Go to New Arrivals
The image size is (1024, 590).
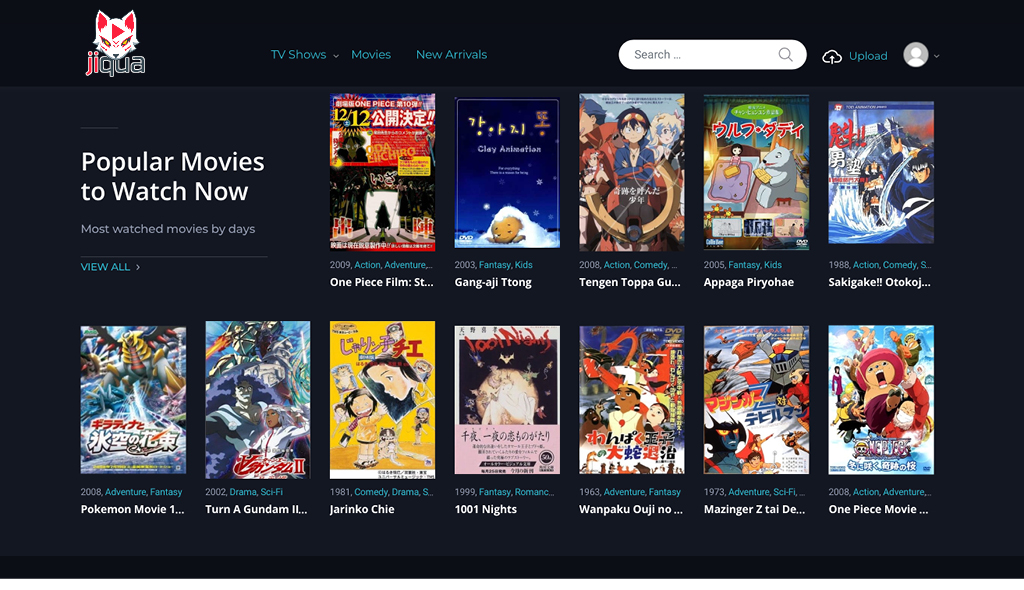click(451, 55)
